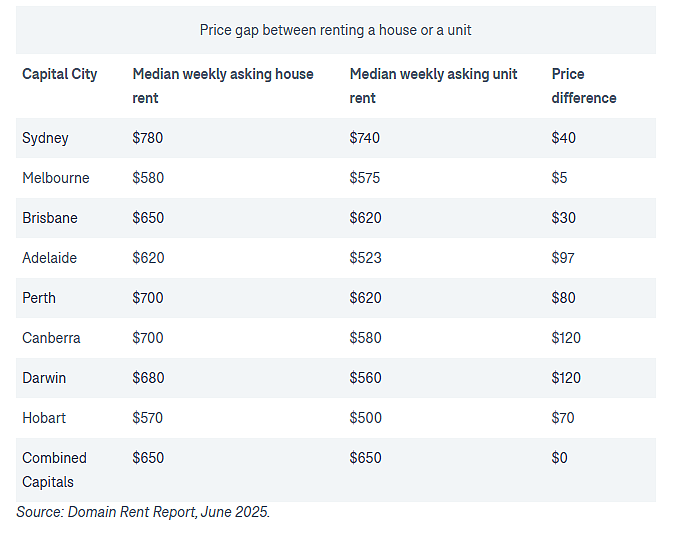Select the Hobart row label
The height and width of the screenshot is (539, 675).
pyautogui.click(x=44, y=418)
